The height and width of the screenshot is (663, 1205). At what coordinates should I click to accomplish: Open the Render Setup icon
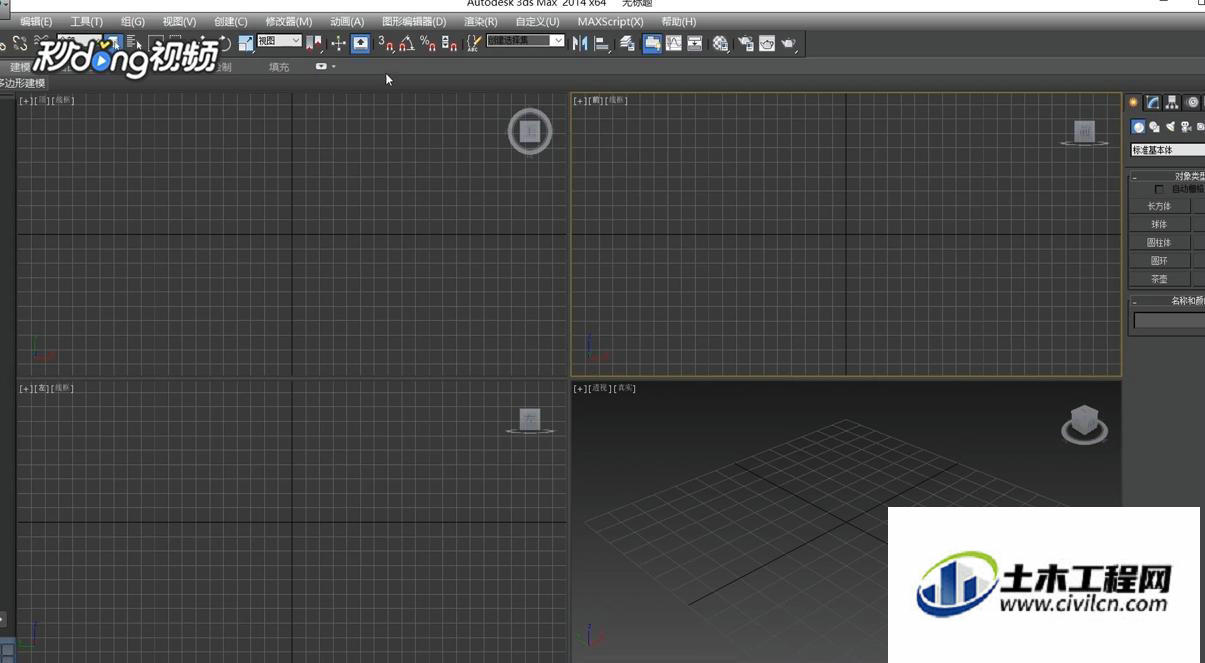tap(745, 43)
